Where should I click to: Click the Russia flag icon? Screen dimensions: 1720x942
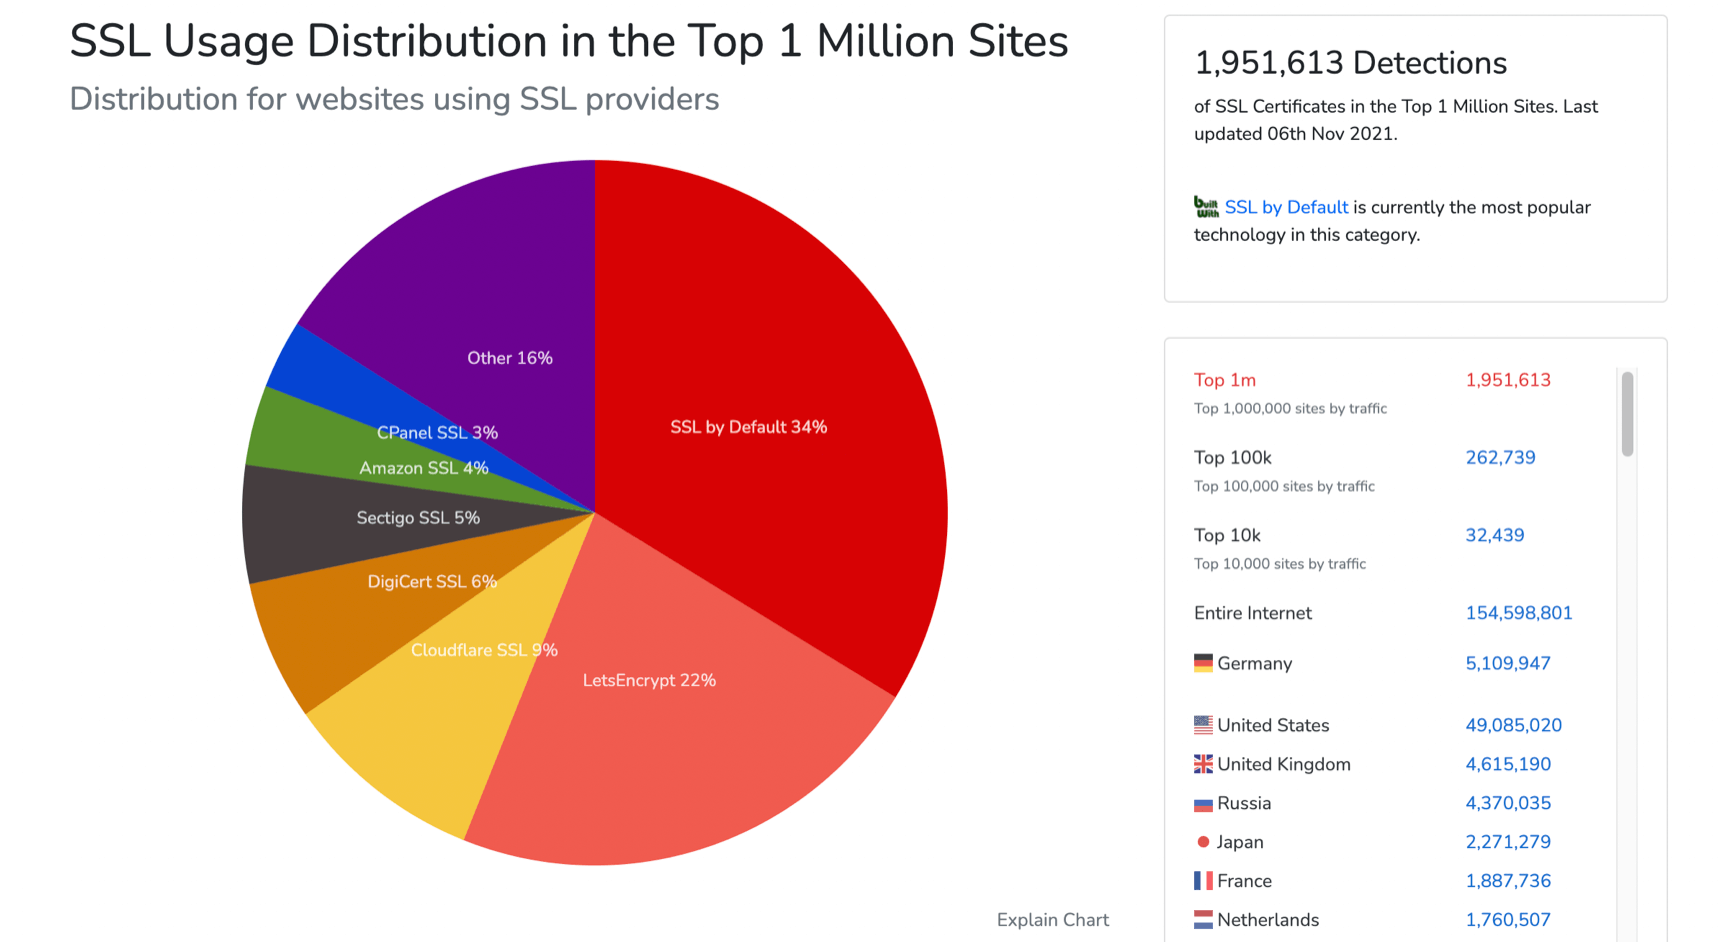click(x=1203, y=804)
